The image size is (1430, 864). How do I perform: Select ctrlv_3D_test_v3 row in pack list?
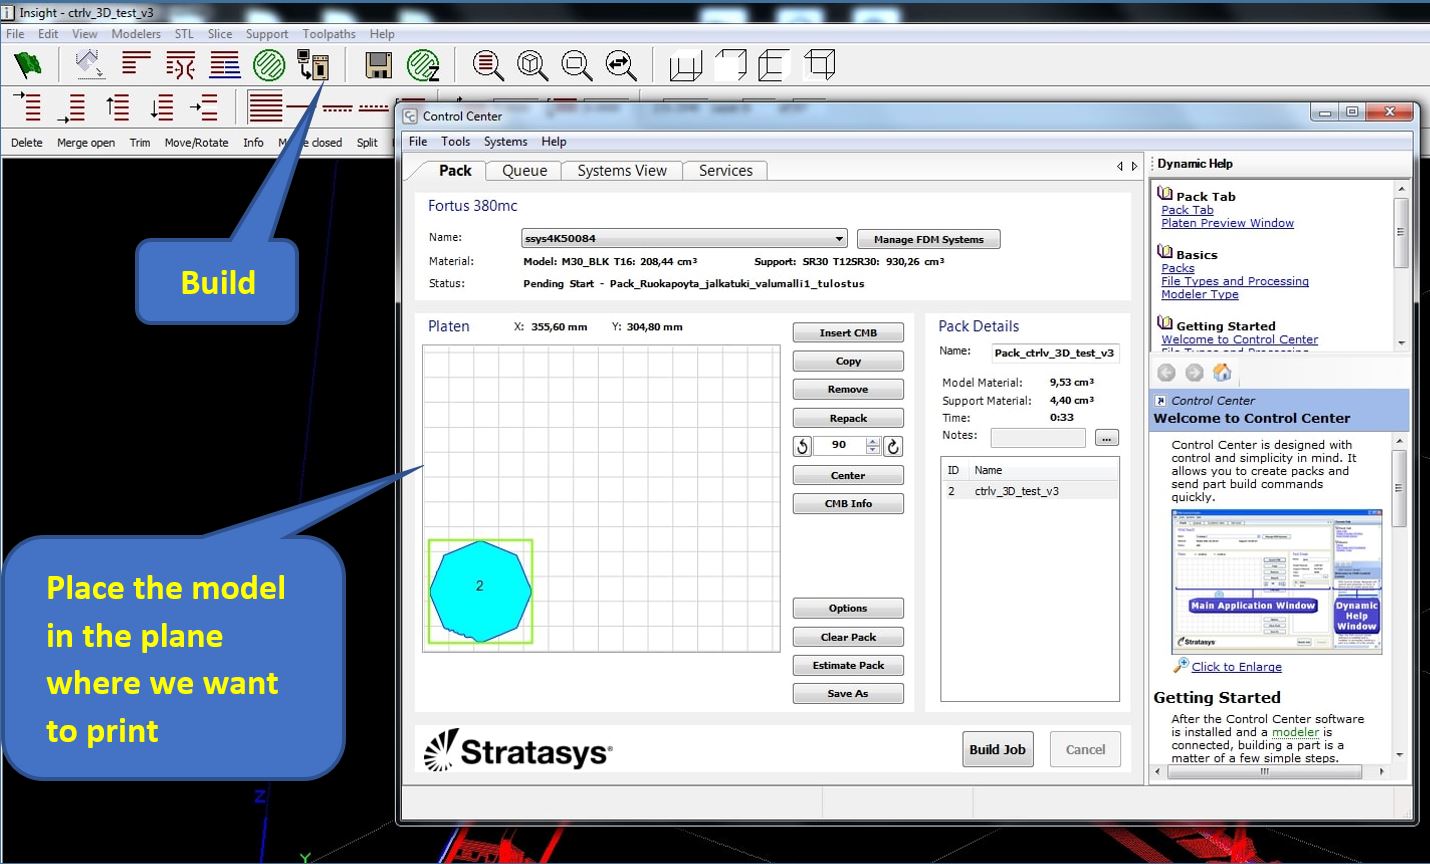1030,491
